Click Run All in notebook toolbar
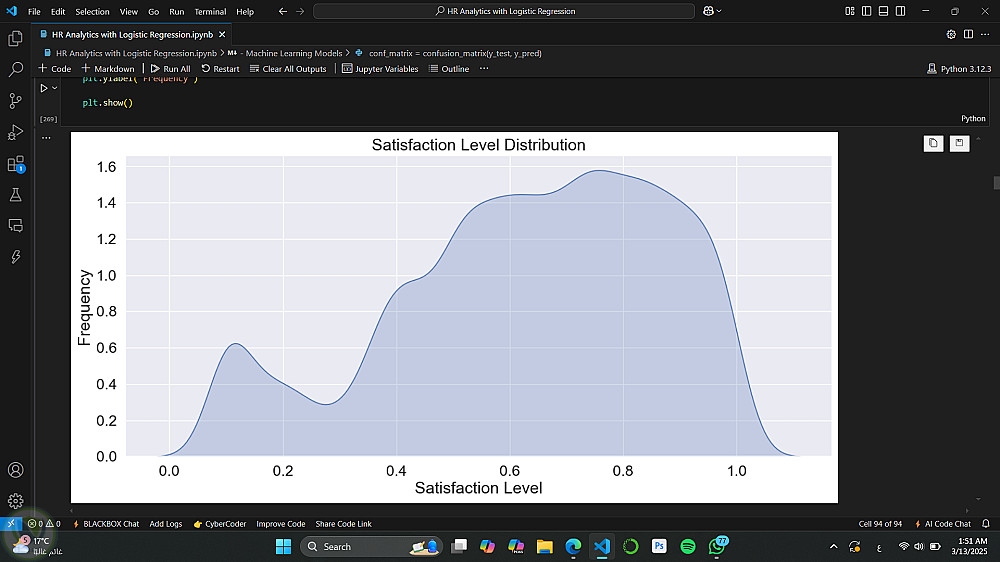This screenshot has height=562, width=1000. click(170, 68)
